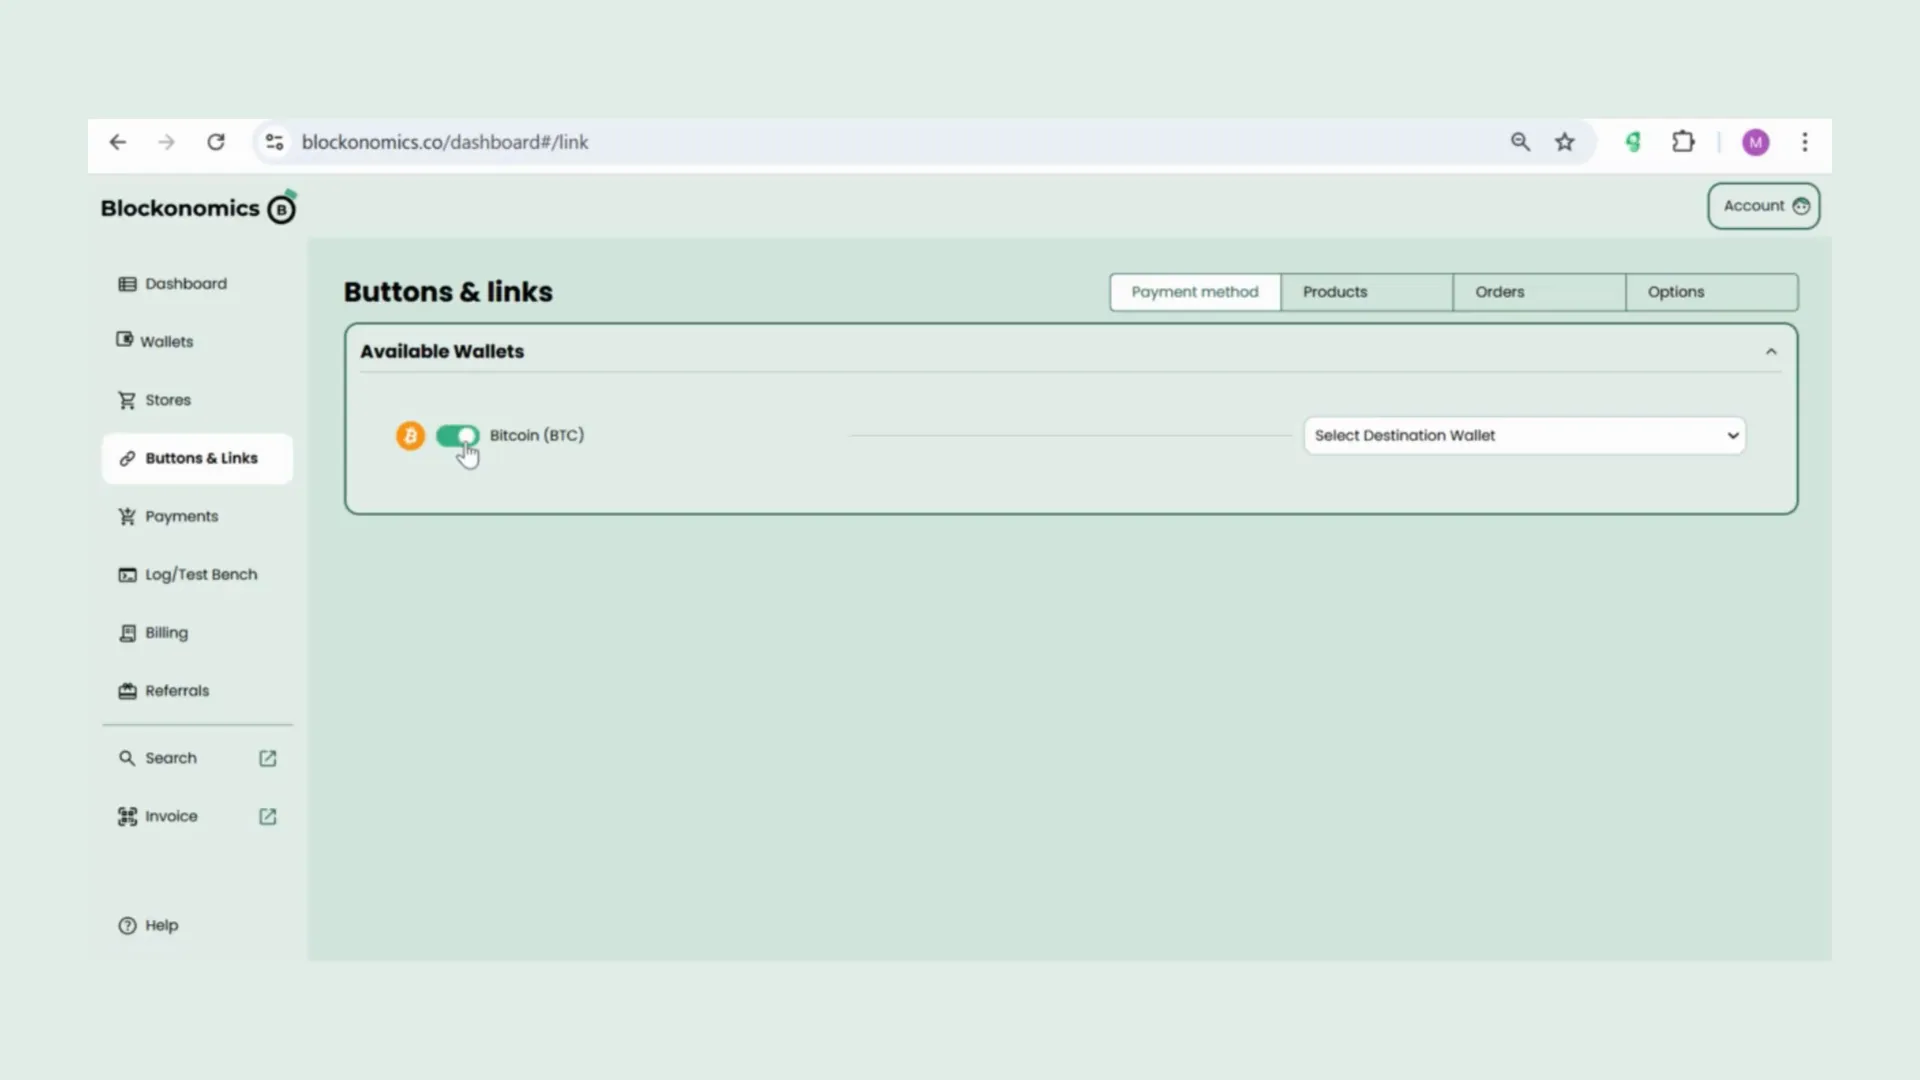Open the Account button menu
1920x1080 pixels.
tap(1764, 206)
